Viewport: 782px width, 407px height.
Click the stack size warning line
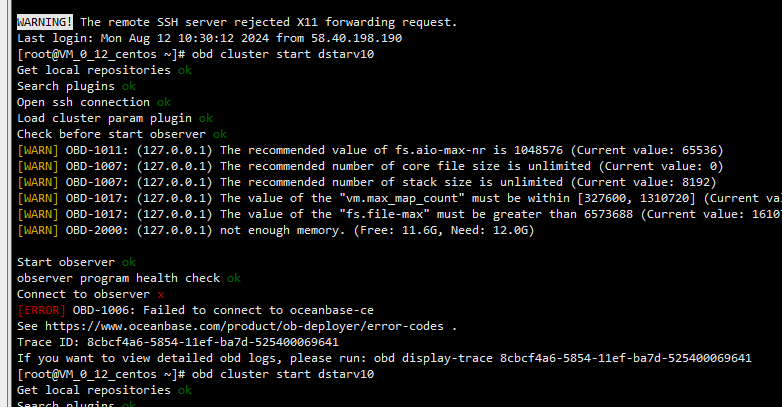coord(367,182)
